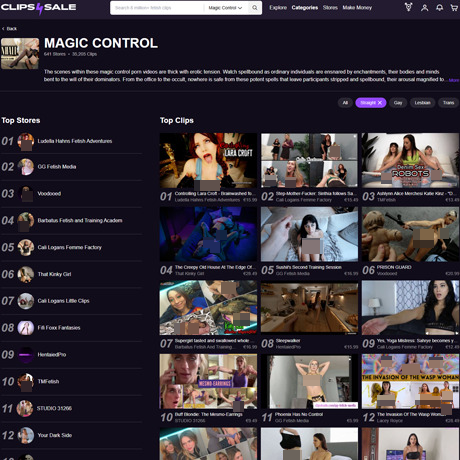The image size is (460, 460).
Task: Click the Back arrow link
Action: [x=9, y=29]
